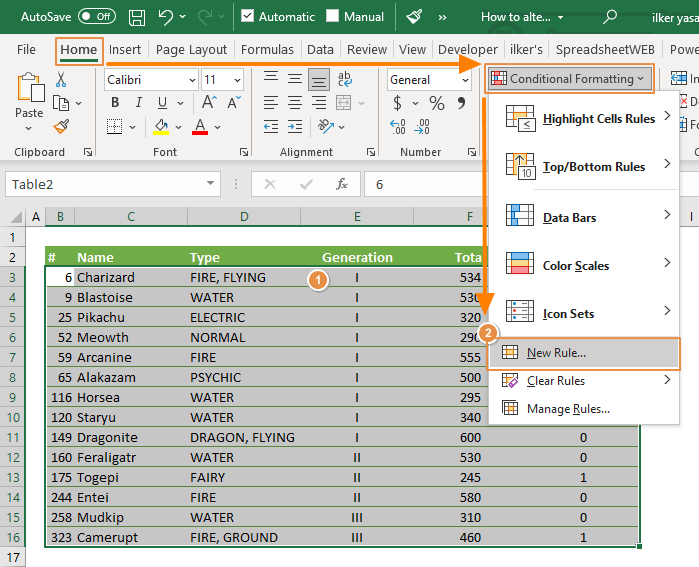
Task: Click the Format Painter brush icon
Action: tap(62, 127)
